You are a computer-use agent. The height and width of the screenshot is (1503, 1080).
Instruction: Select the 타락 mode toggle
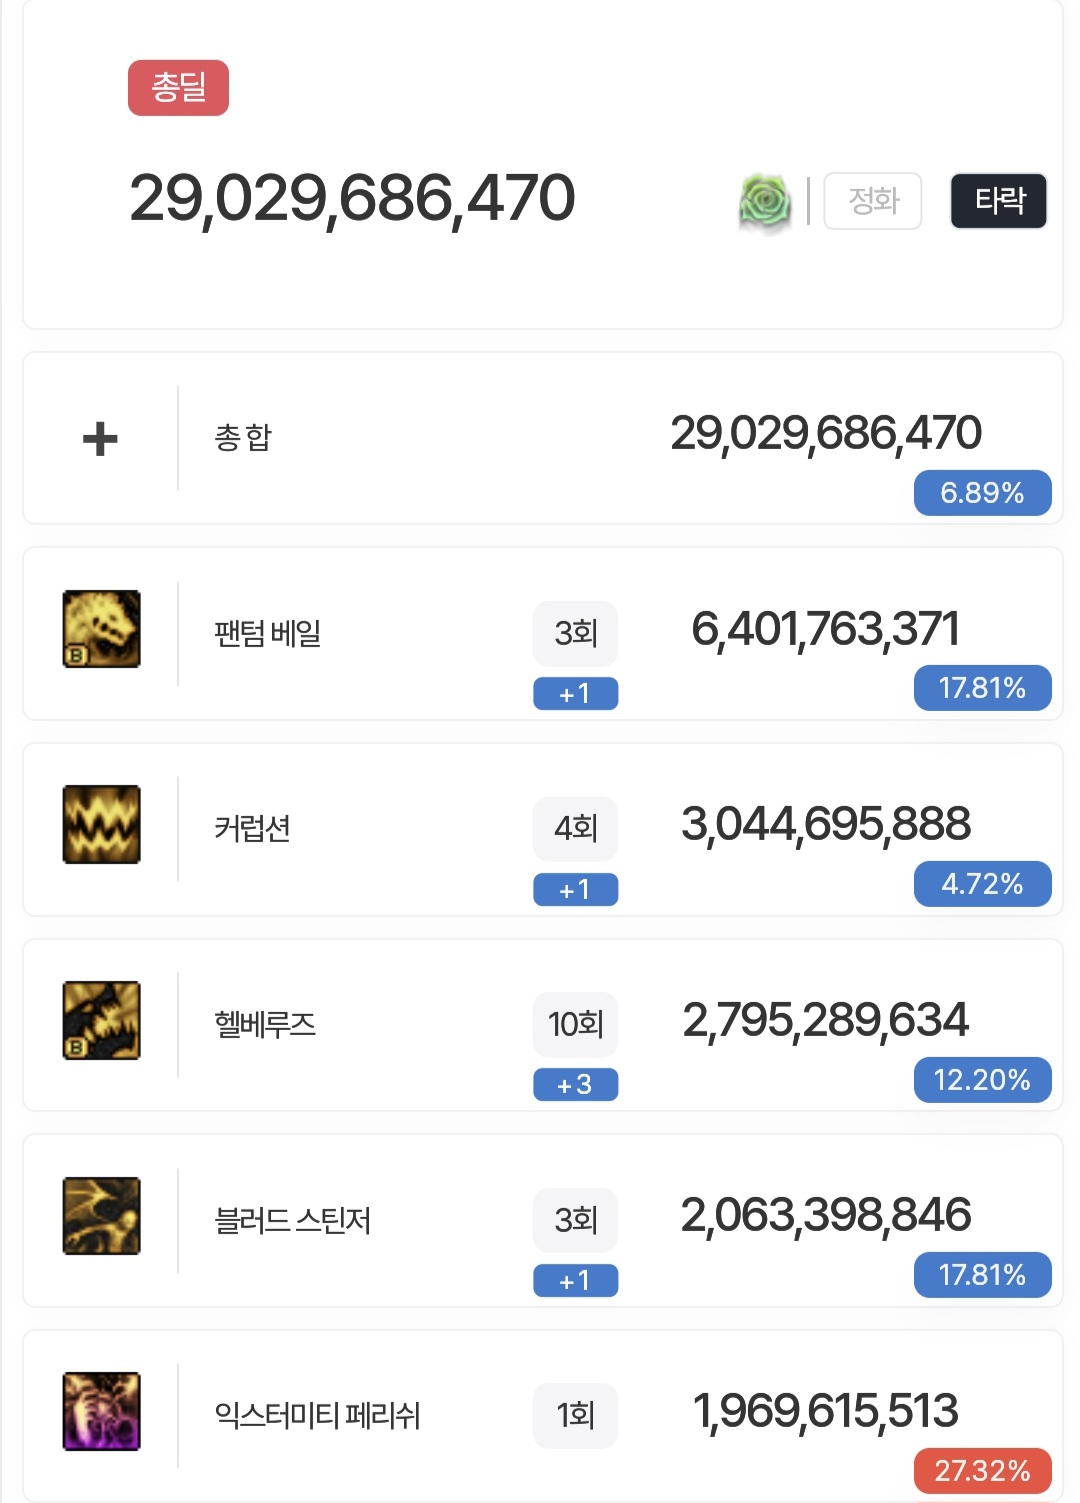click(998, 201)
